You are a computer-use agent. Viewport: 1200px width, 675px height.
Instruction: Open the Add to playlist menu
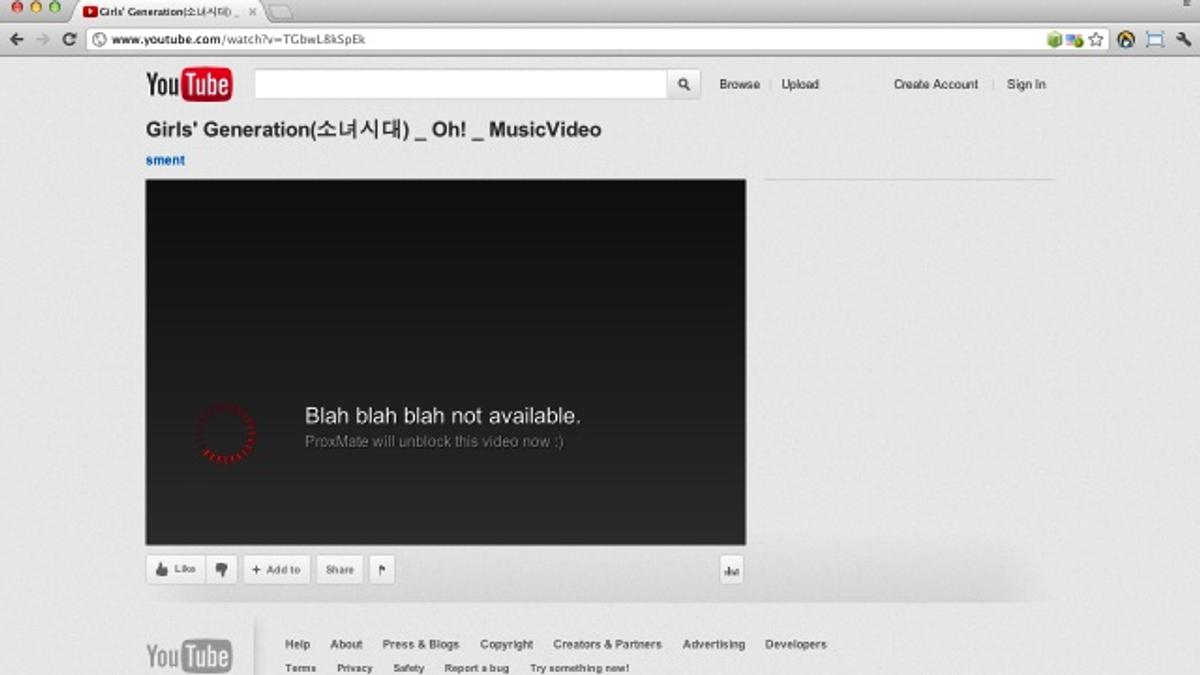pos(276,570)
